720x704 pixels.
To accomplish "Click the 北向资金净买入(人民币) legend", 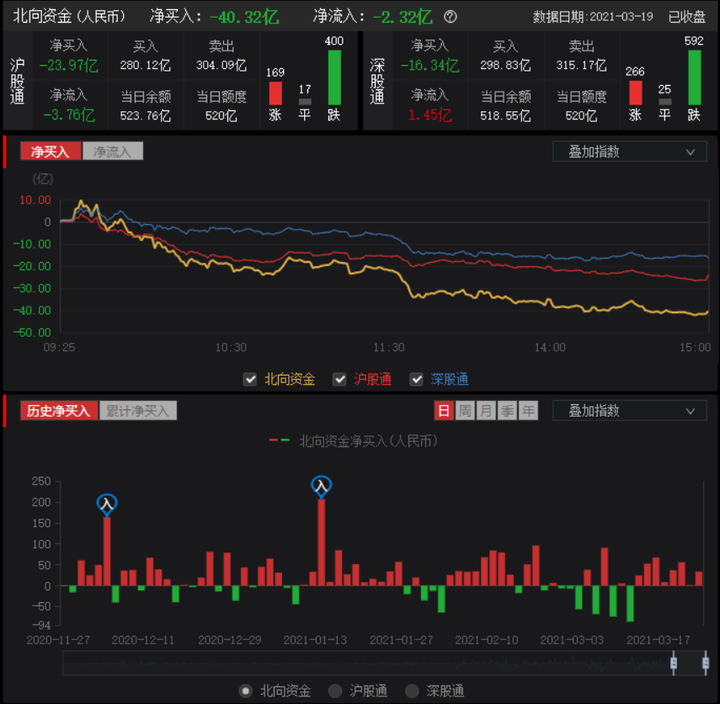I will pos(354,441).
